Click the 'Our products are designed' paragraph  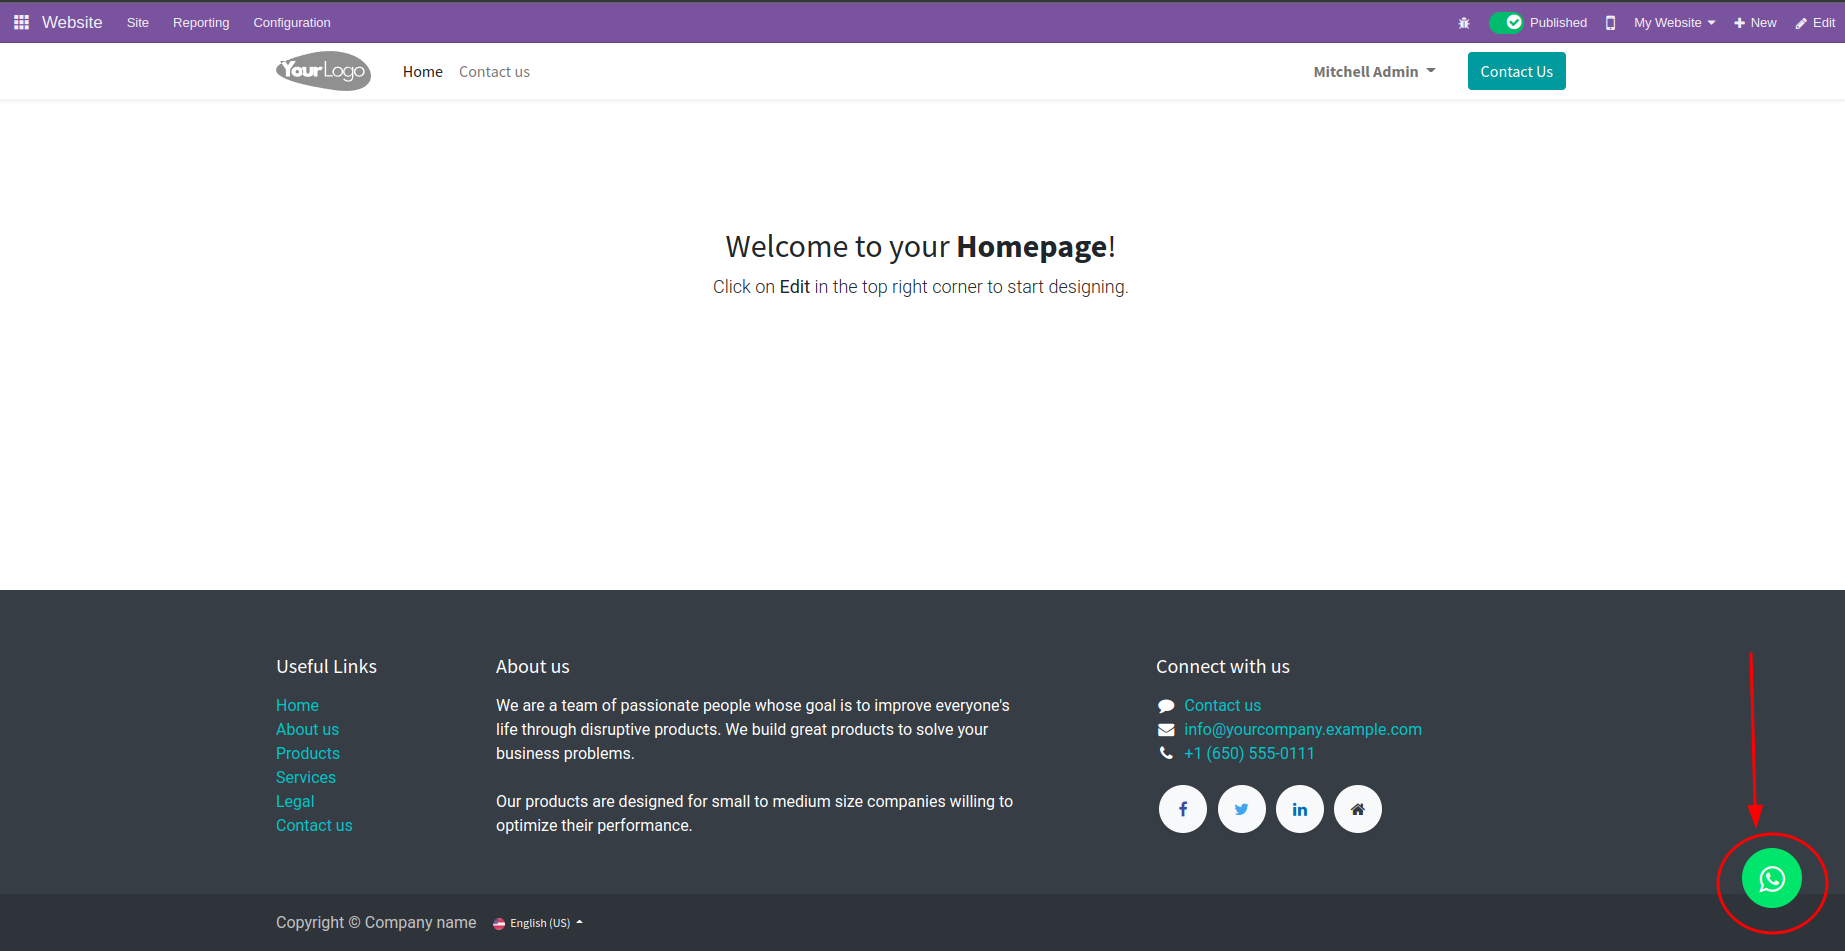754,813
